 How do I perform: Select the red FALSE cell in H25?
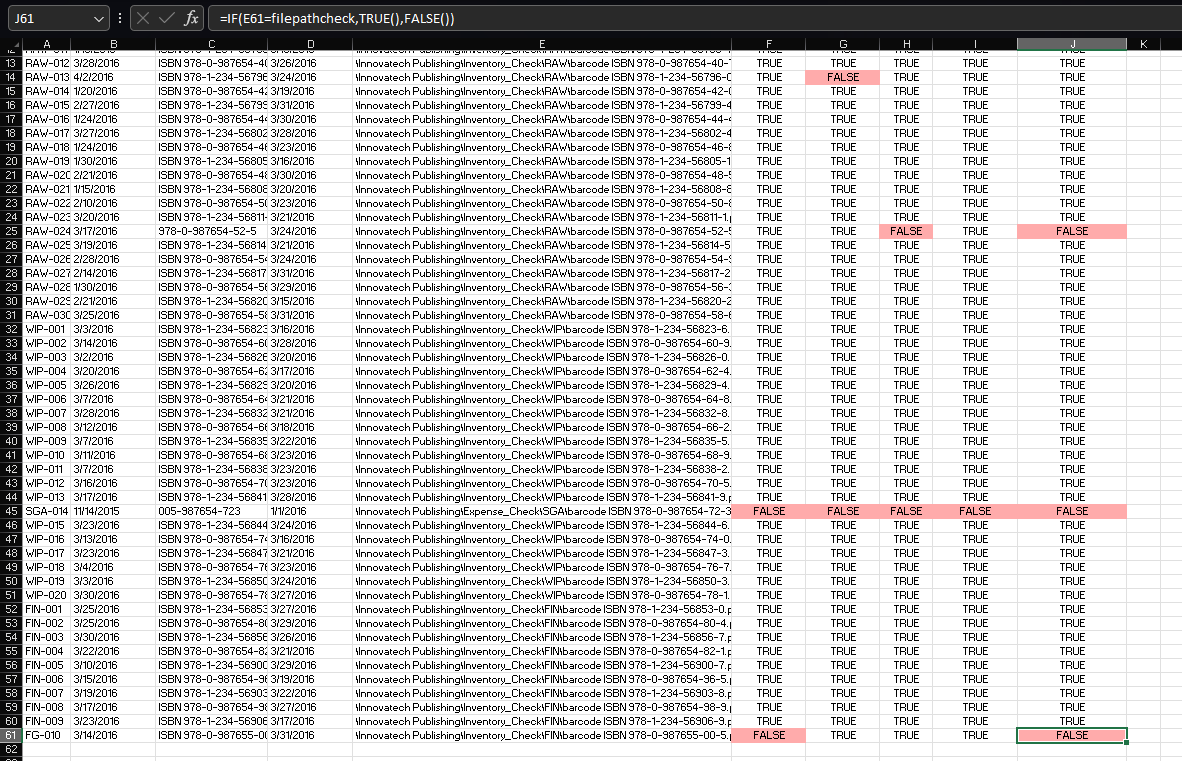click(906, 231)
